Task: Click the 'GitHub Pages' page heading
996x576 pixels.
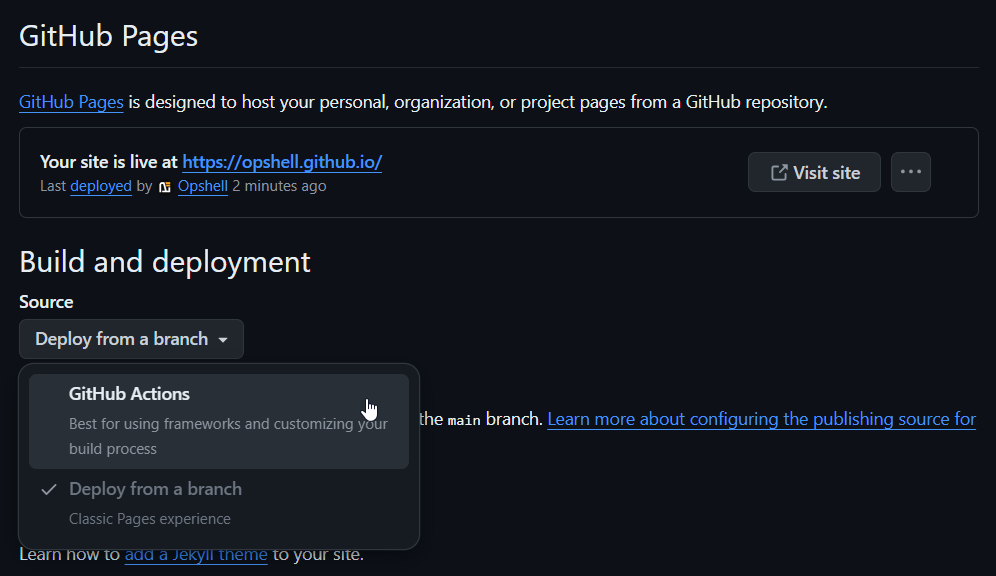Action: [x=109, y=36]
